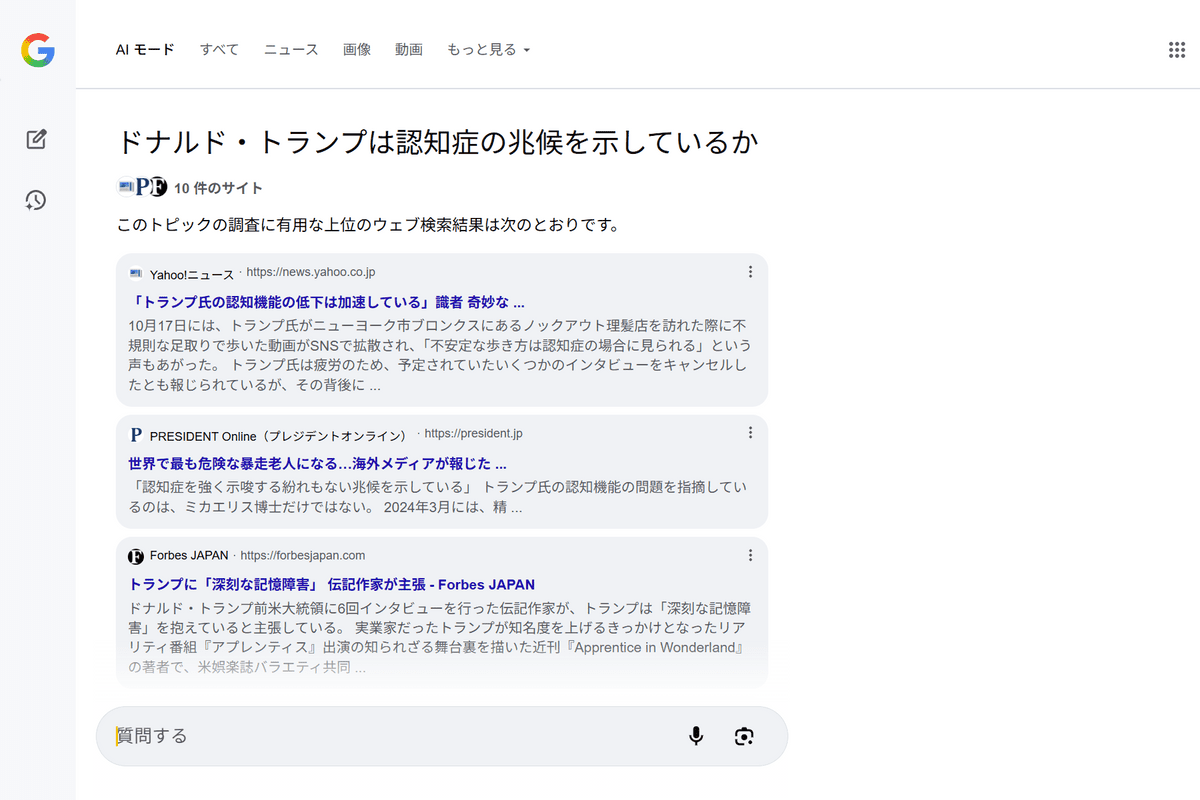The height and width of the screenshot is (800, 1200).
Task: Open the Google apps grid
Action: click(1176, 50)
